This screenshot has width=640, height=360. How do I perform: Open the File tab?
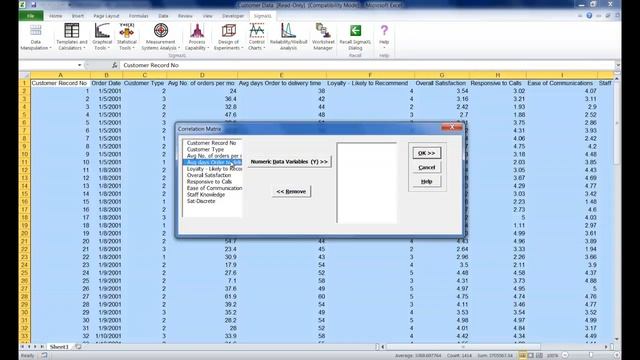(x=31, y=16)
